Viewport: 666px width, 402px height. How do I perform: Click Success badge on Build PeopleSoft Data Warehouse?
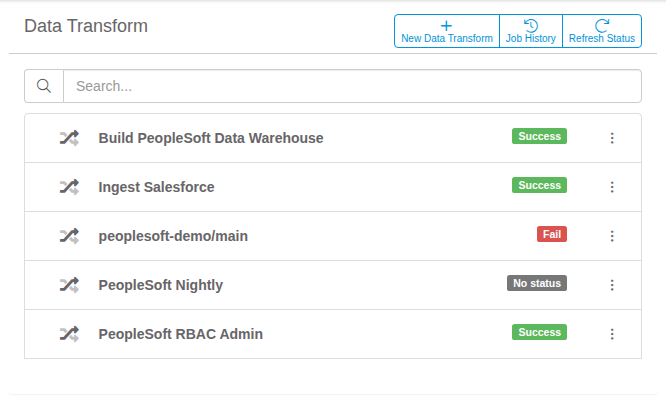539,136
